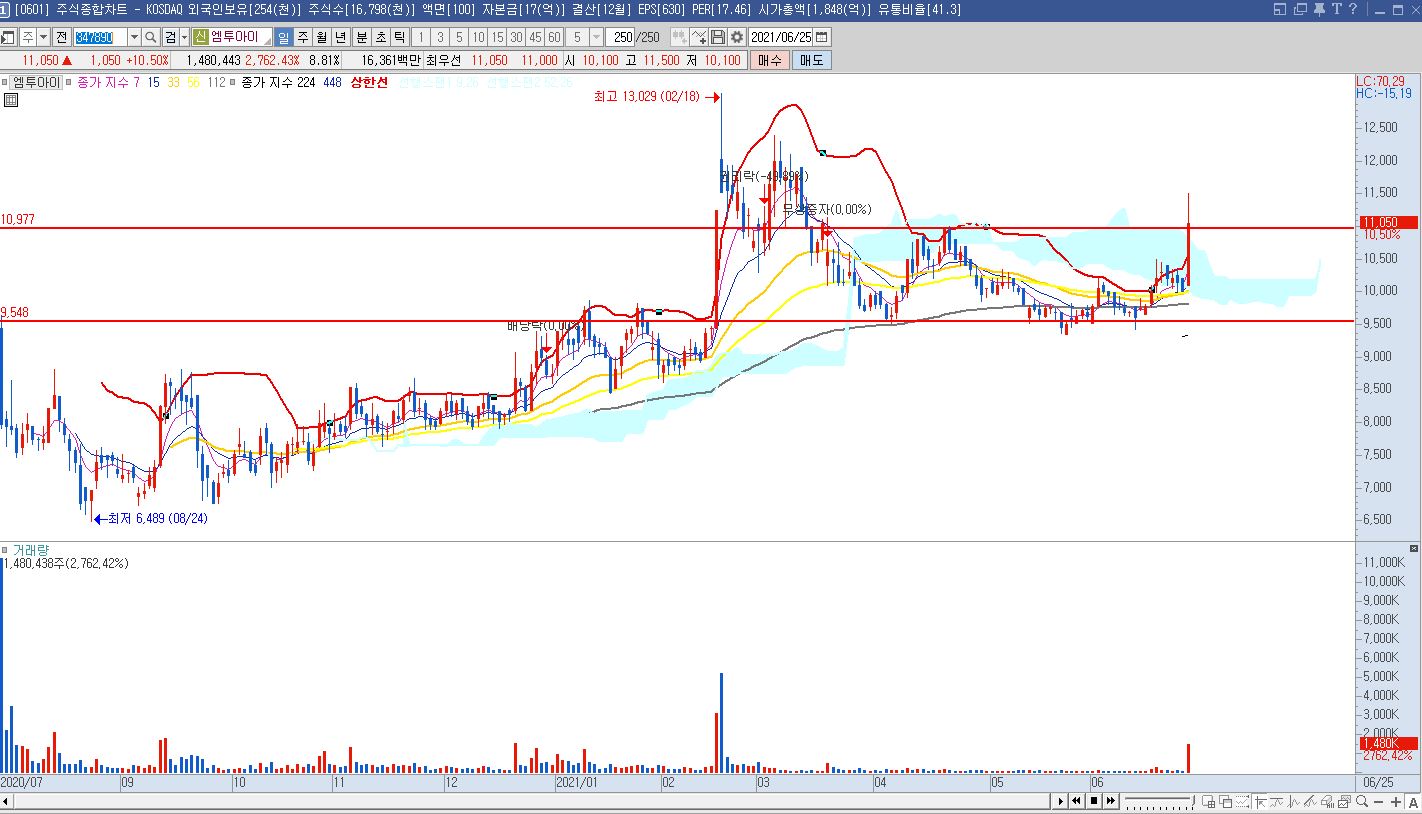Click the fast-forward button in bottom bar
Screen dimensions: 1422x814
[x=1111, y=801]
